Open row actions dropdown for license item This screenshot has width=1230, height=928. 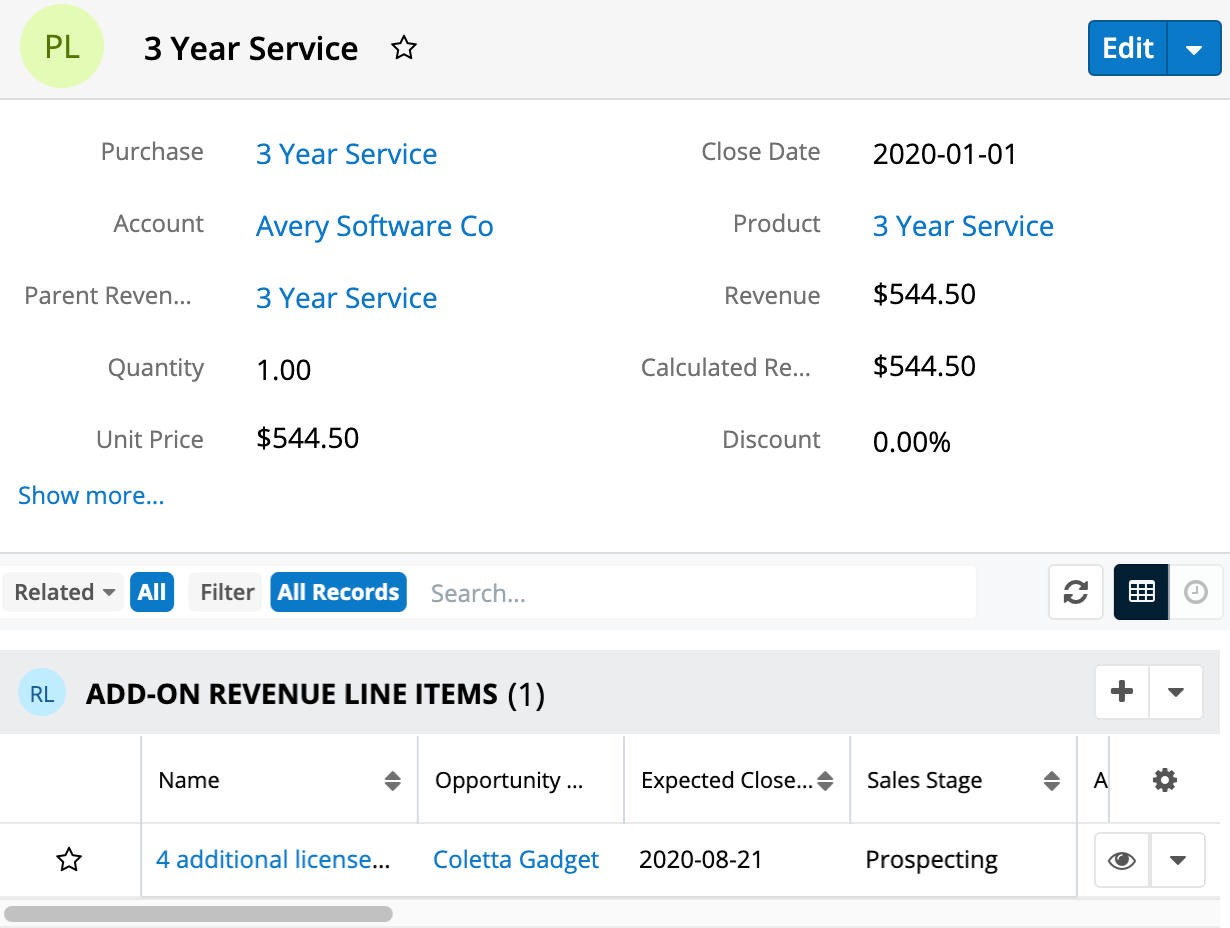pos(1178,860)
